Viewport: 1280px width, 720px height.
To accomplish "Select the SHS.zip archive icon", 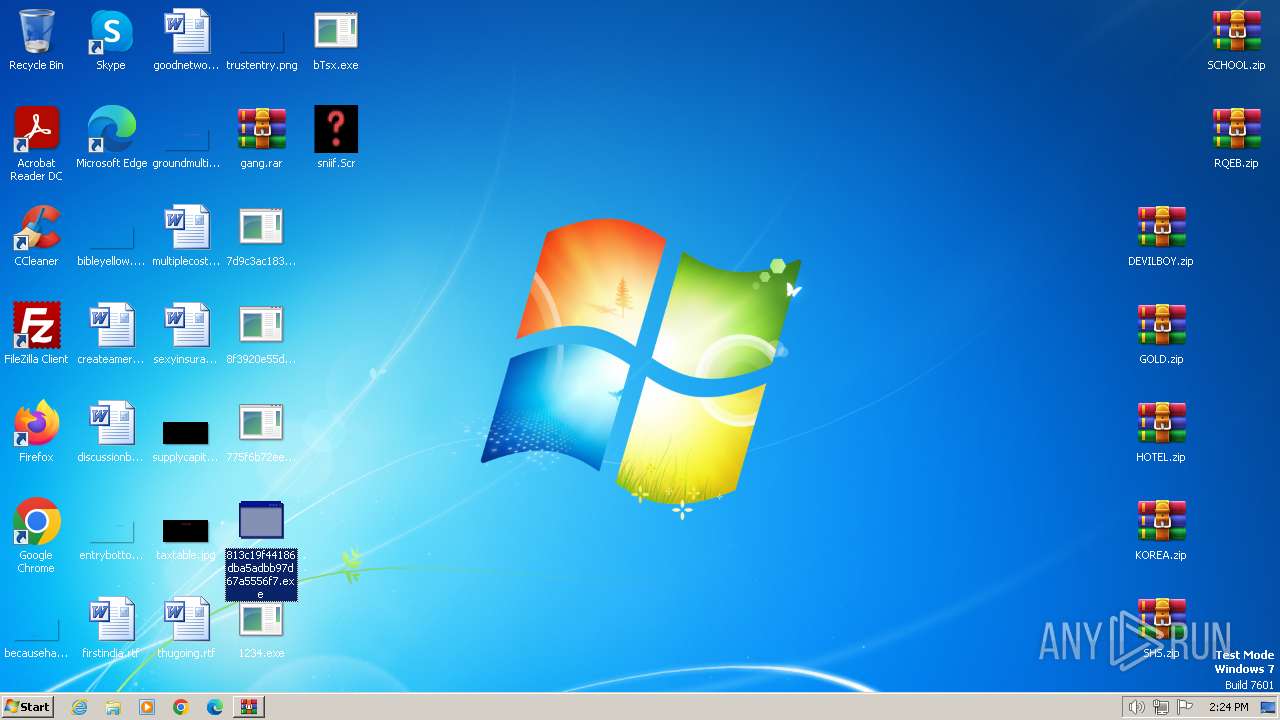I will click(1161, 620).
